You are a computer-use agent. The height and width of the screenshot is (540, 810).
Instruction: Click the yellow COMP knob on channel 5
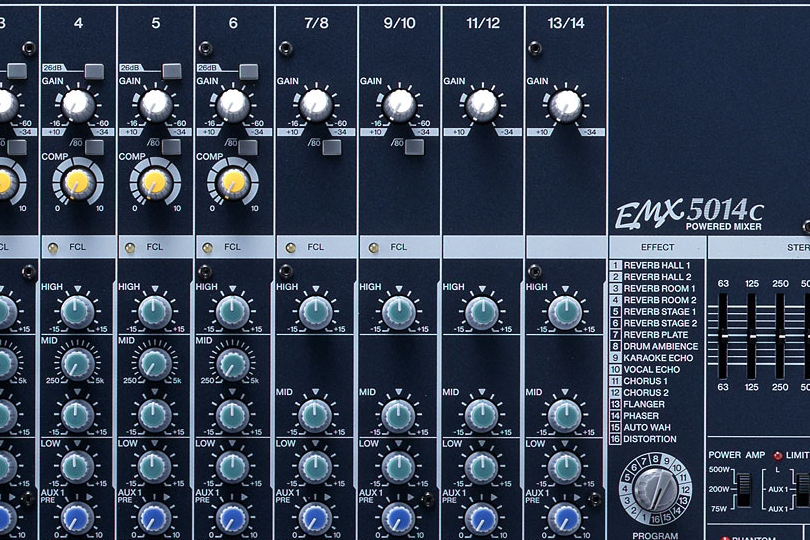(x=155, y=182)
